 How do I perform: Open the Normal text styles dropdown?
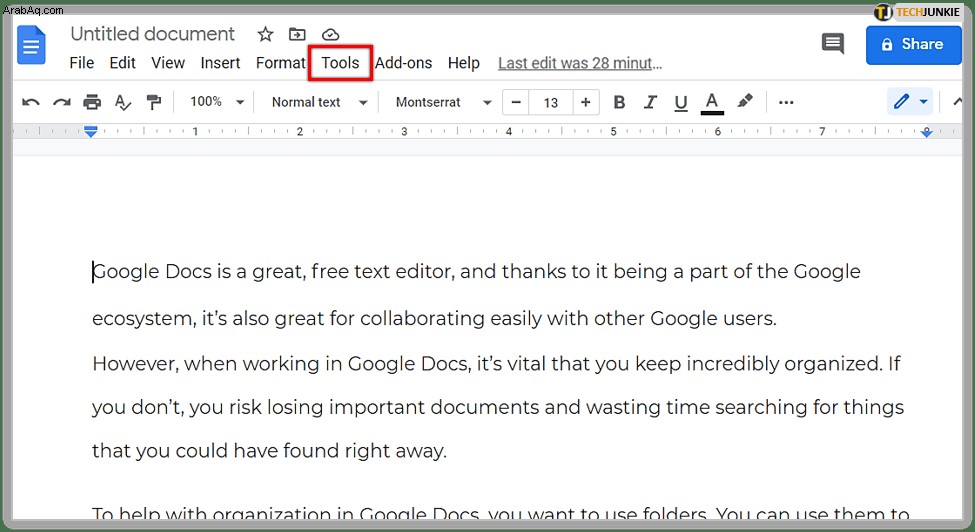[x=319, y=102]
